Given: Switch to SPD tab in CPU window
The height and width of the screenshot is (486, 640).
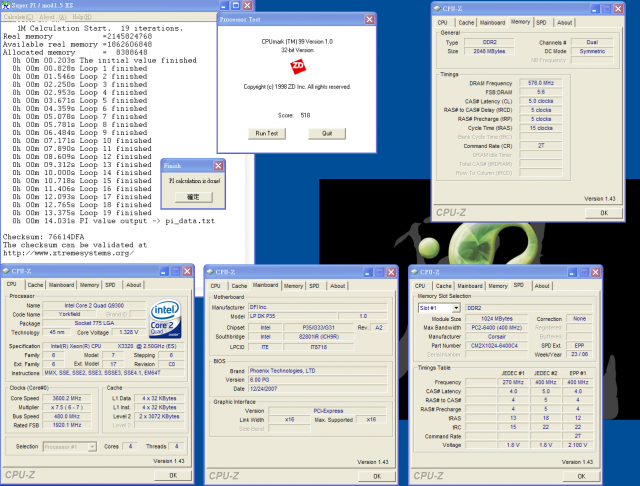Looking at the screenshot, I should pos(110,285).
